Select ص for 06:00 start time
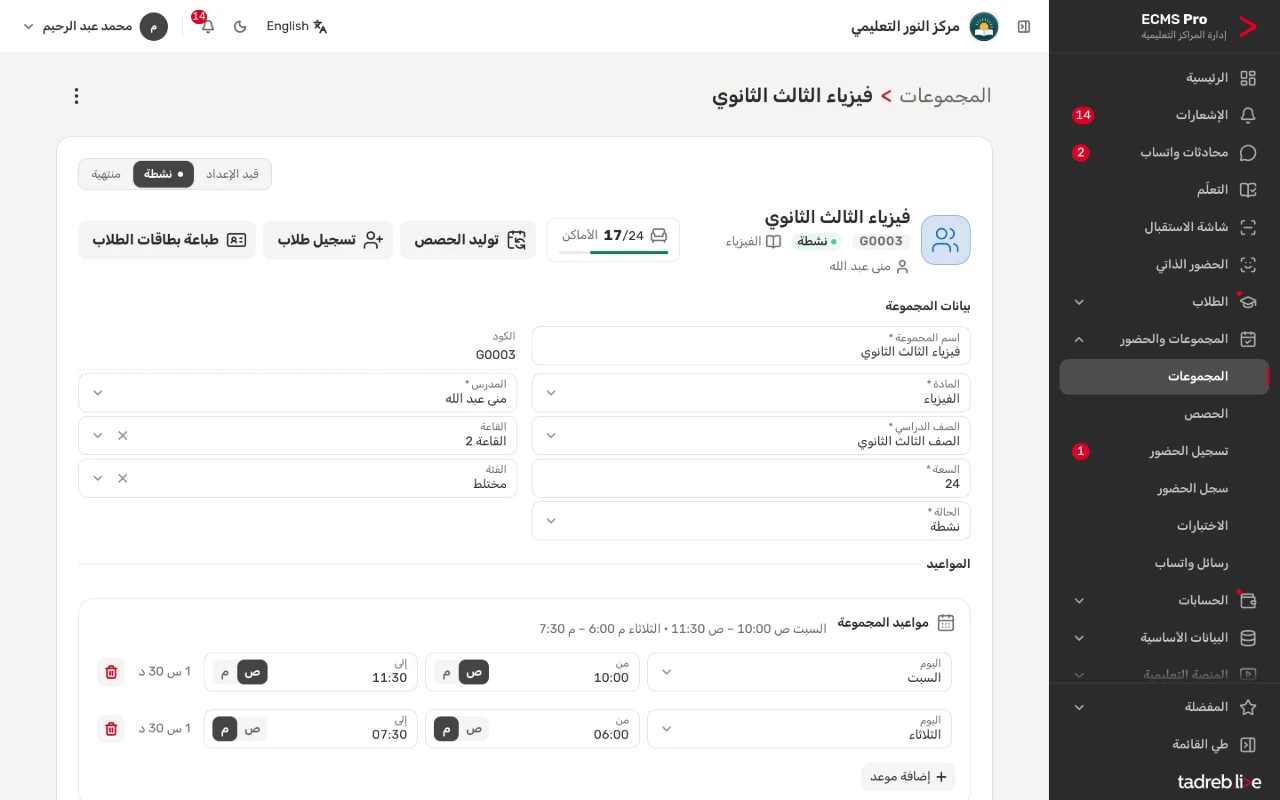 [x=474, y=729]
